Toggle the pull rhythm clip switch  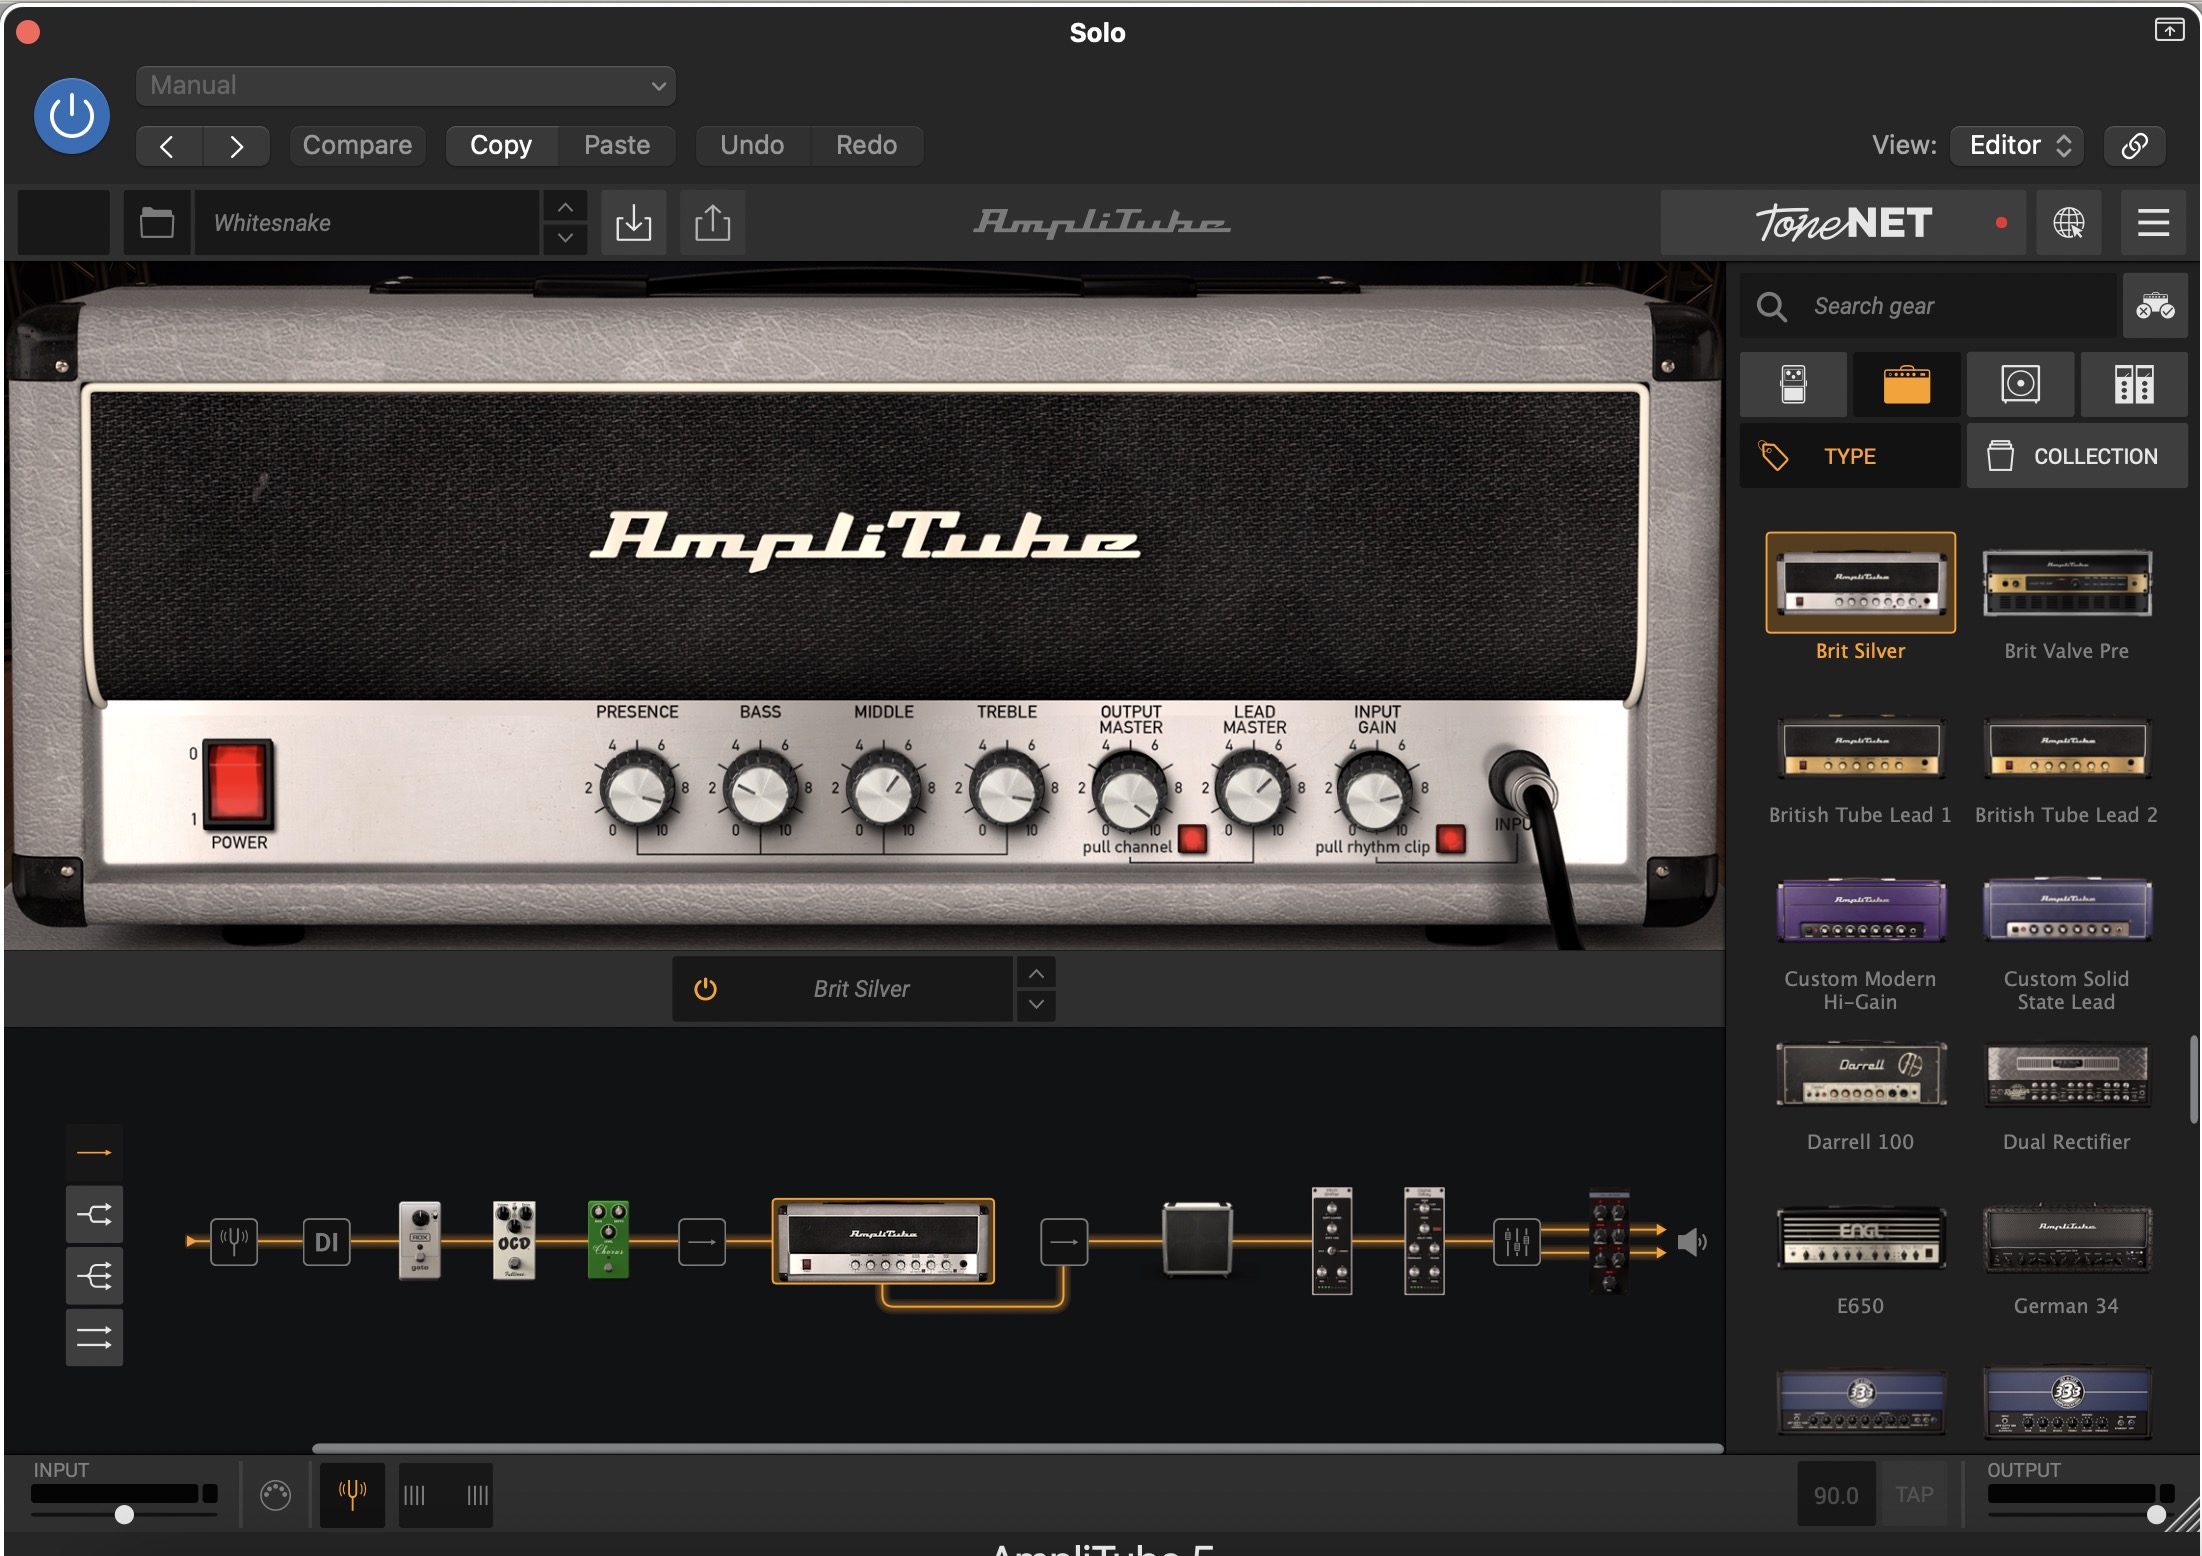pos(1450,838)
